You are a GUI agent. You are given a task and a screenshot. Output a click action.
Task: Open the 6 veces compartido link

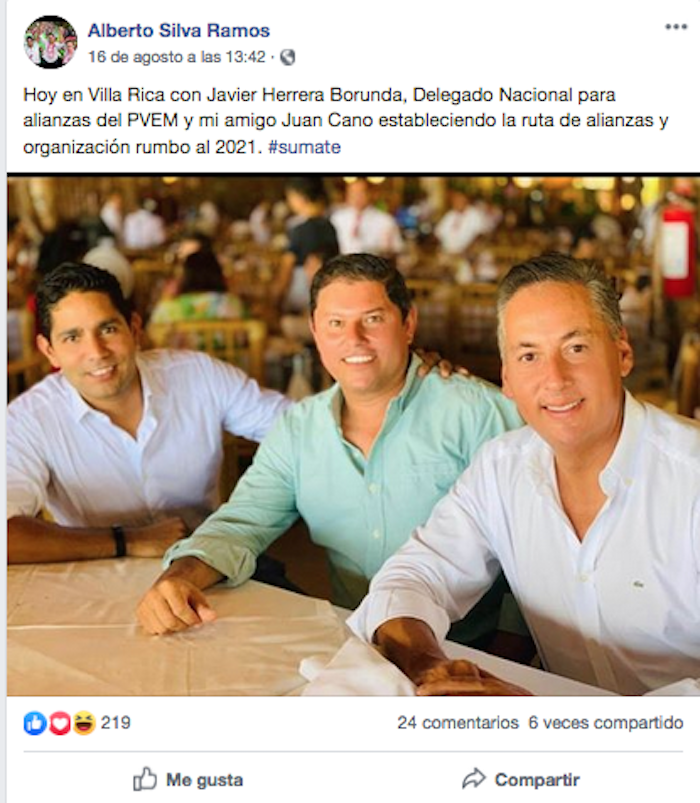[606, 723]
